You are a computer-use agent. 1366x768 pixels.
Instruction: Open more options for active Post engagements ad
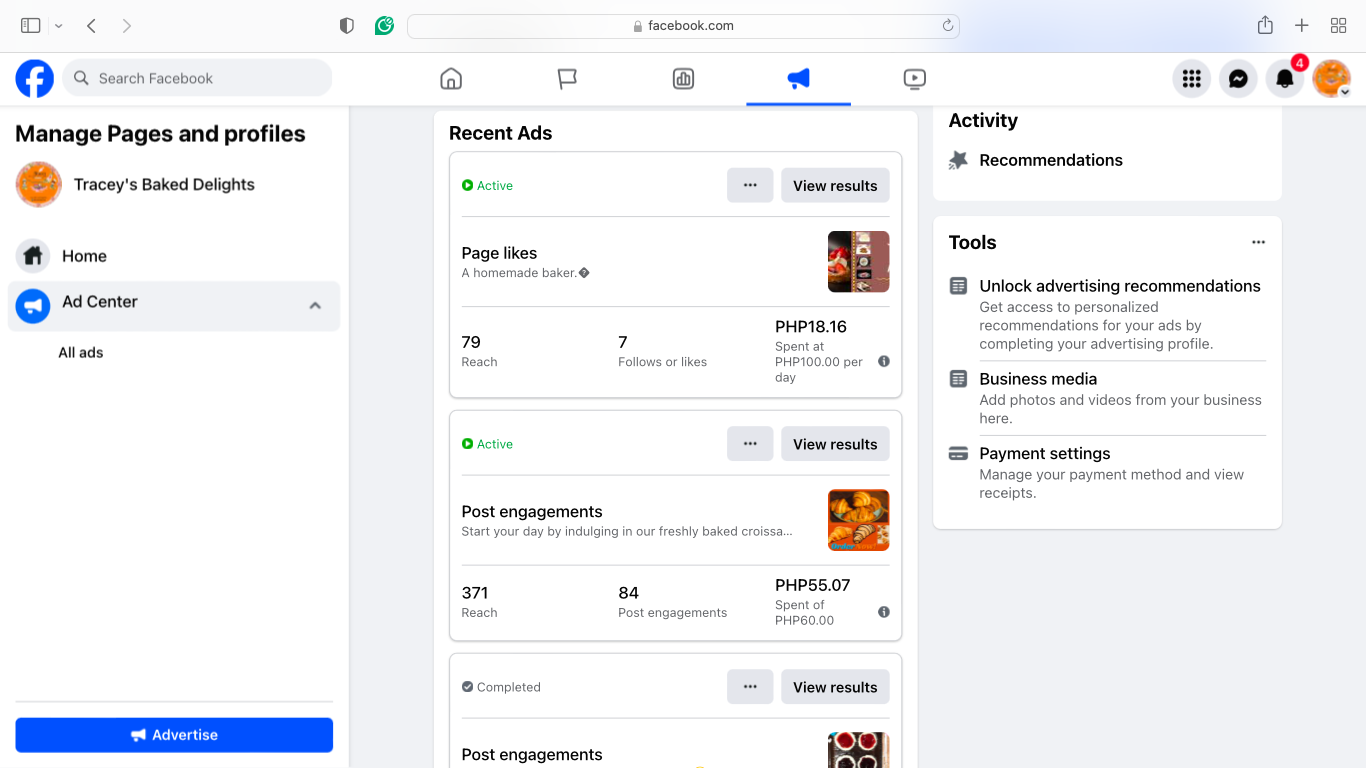pyautogui.click(x=750, y=444)
